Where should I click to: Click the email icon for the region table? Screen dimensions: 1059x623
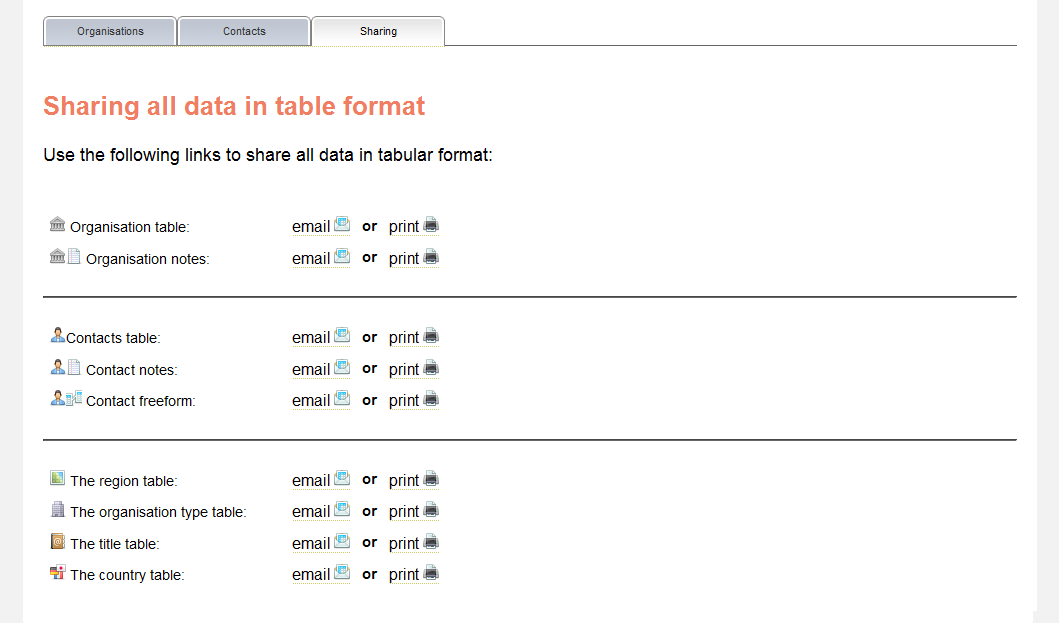click(x=342, y=479)
